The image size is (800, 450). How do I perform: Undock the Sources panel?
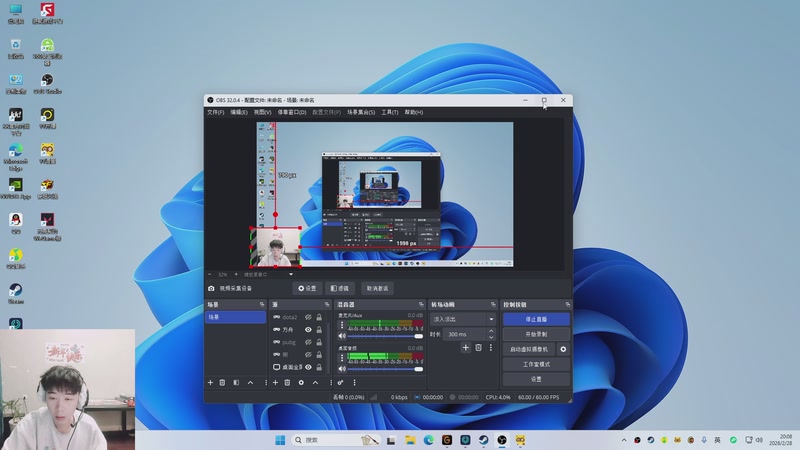(327, 305)
